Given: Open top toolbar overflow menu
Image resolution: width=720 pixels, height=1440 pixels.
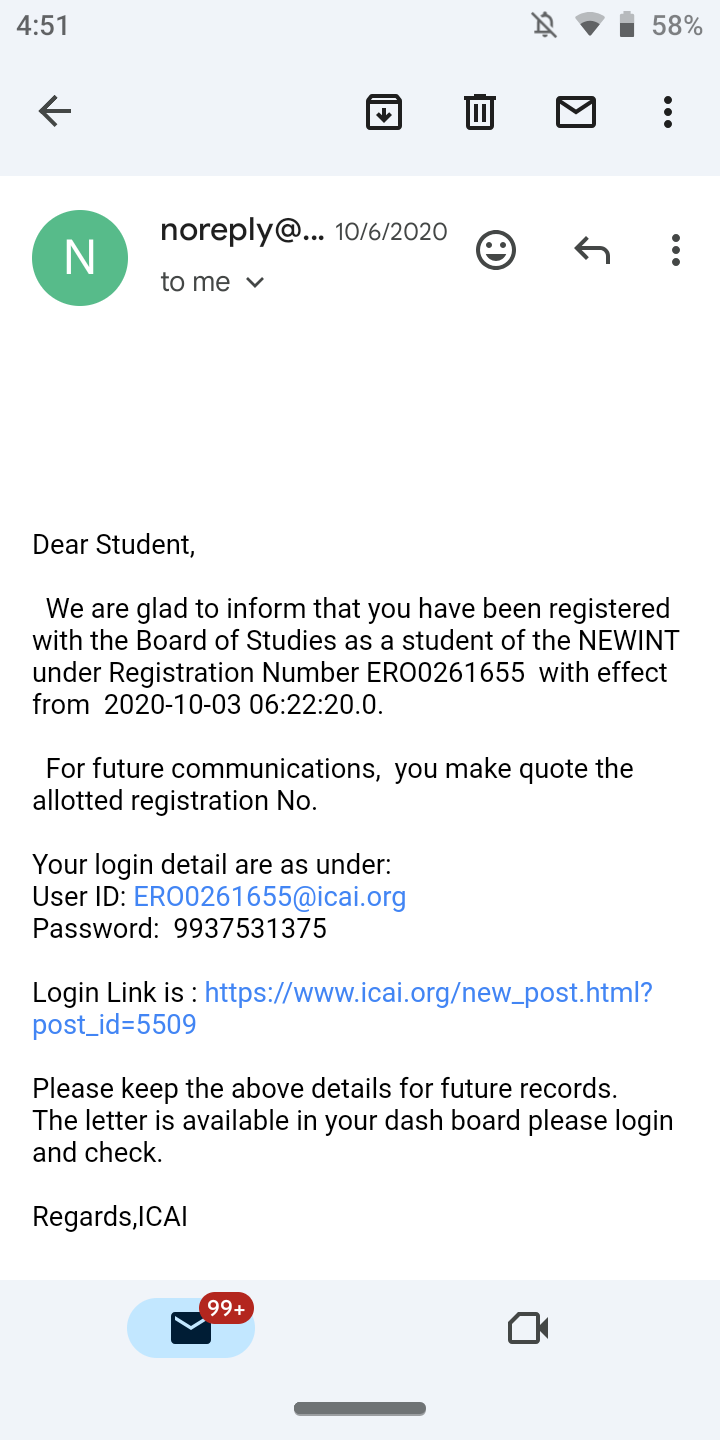Looking at the screenshot, I should click(x=668, y=111).
